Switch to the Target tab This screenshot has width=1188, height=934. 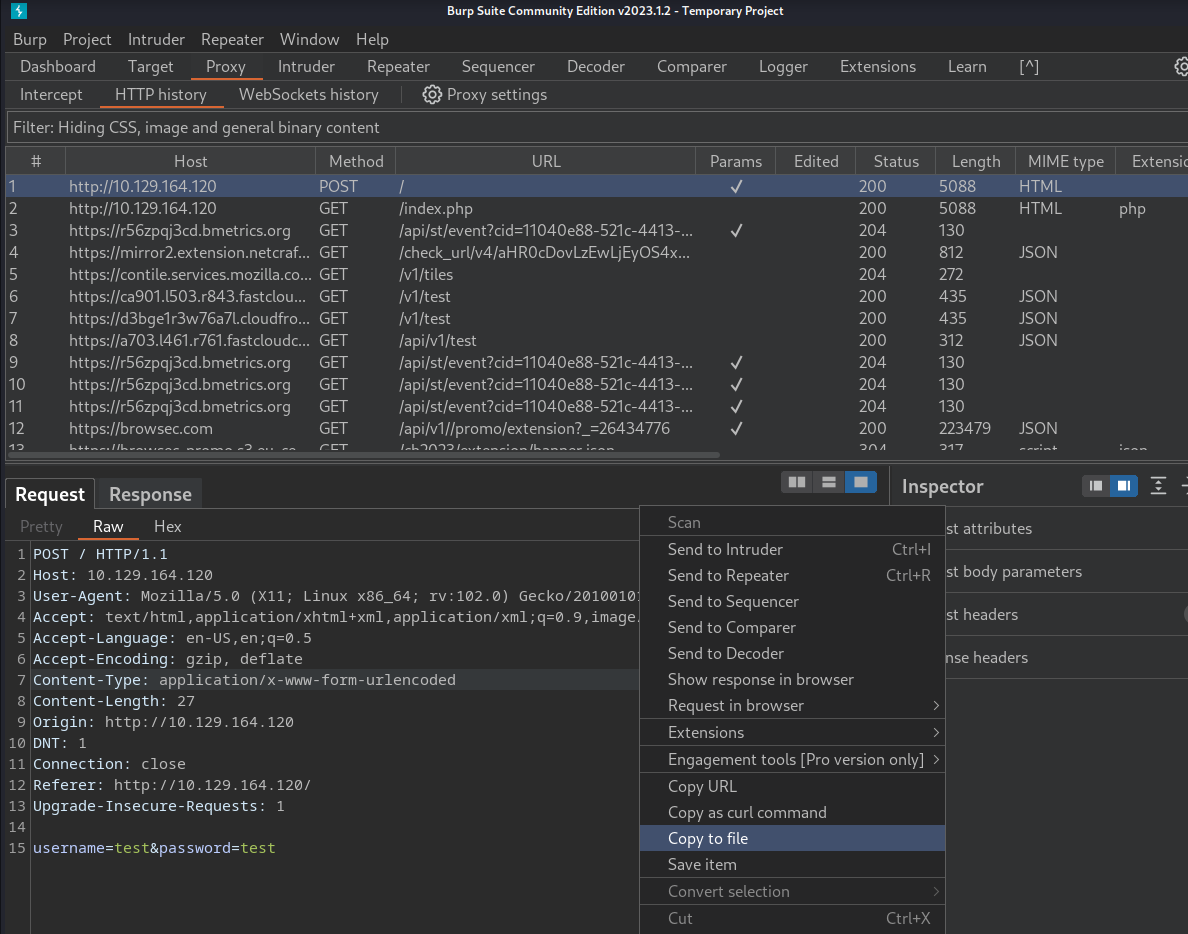(x=151, y=67)
